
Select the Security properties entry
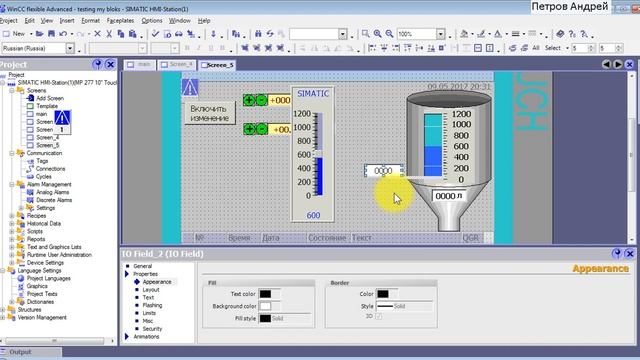tap(152, 329)
